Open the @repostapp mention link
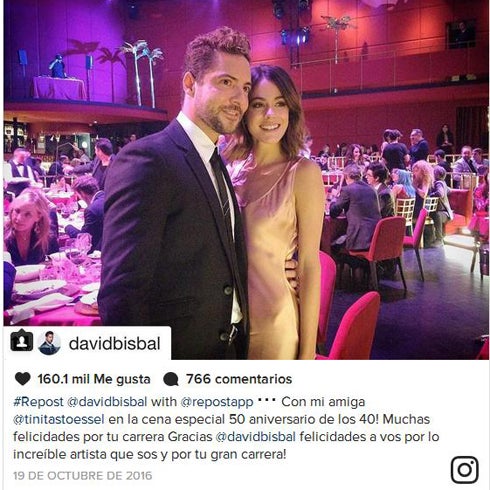Image resolution: width=490 pixels, height=490 pixels. click(217, 402)
